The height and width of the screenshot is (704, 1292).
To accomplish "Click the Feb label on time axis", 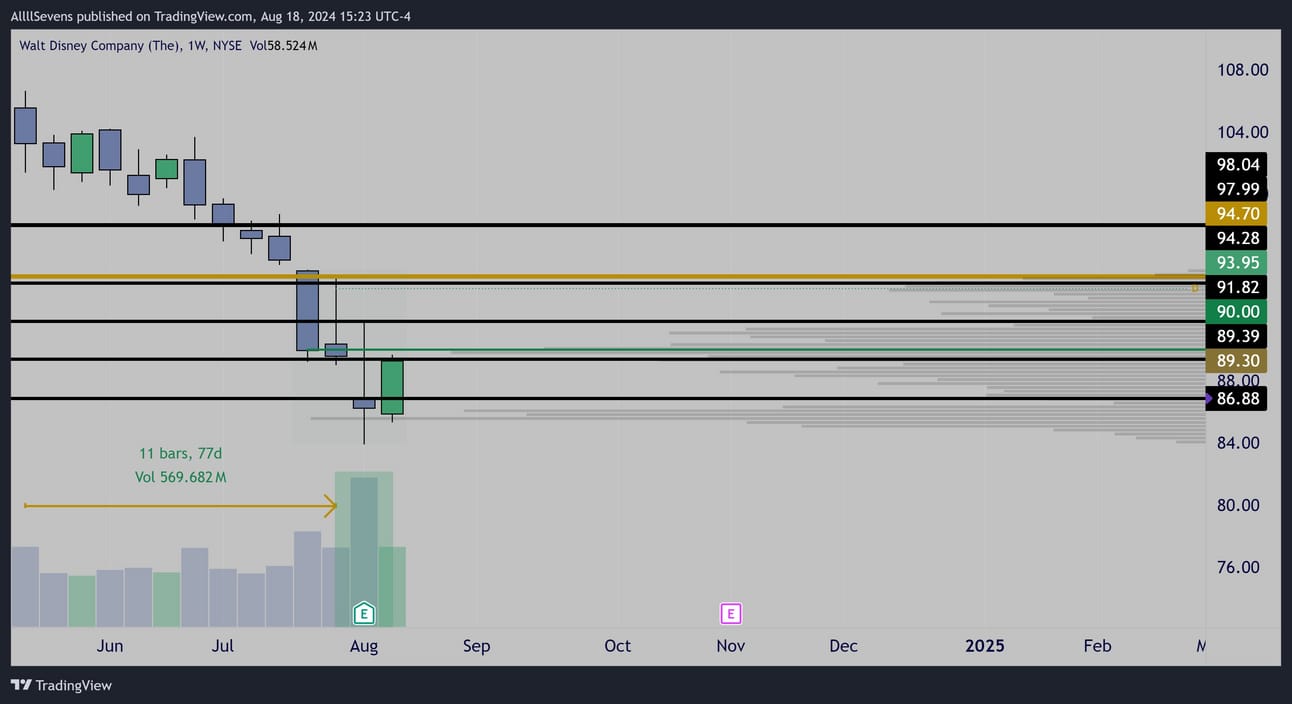I will (1098, 646).
